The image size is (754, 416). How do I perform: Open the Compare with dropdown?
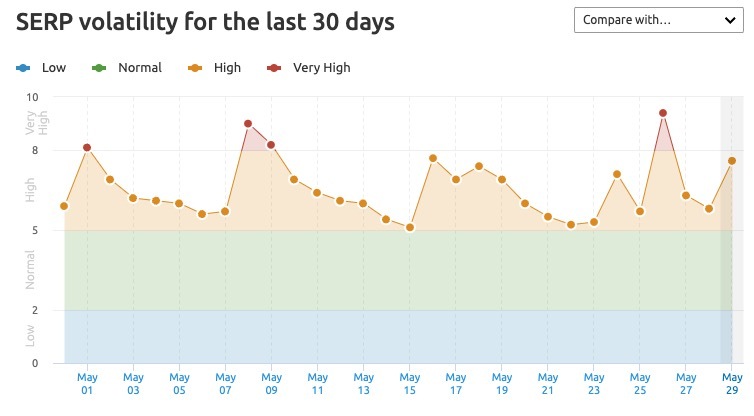pos(658,20)
